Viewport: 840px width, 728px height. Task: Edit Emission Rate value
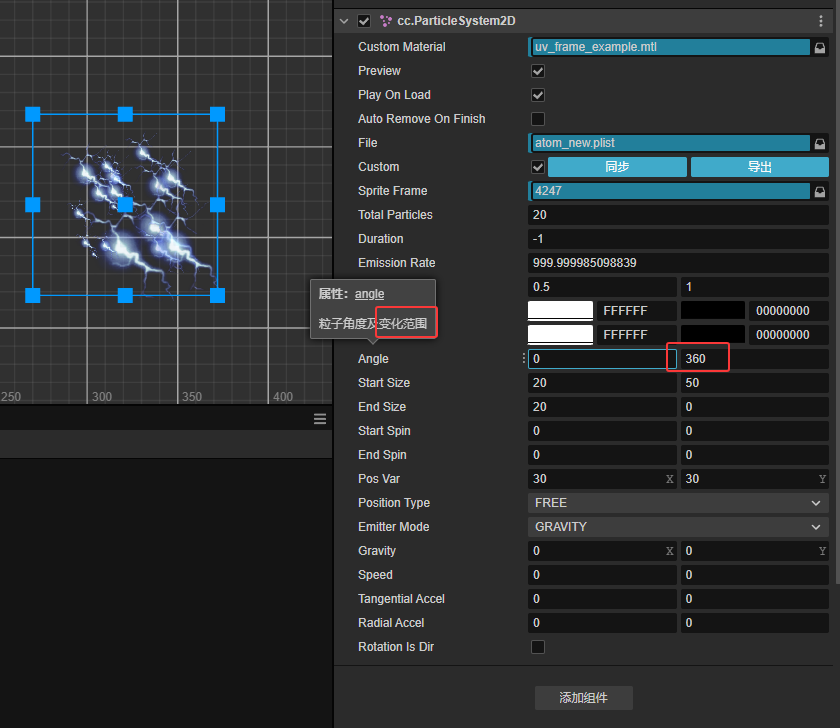coord(678,263)
